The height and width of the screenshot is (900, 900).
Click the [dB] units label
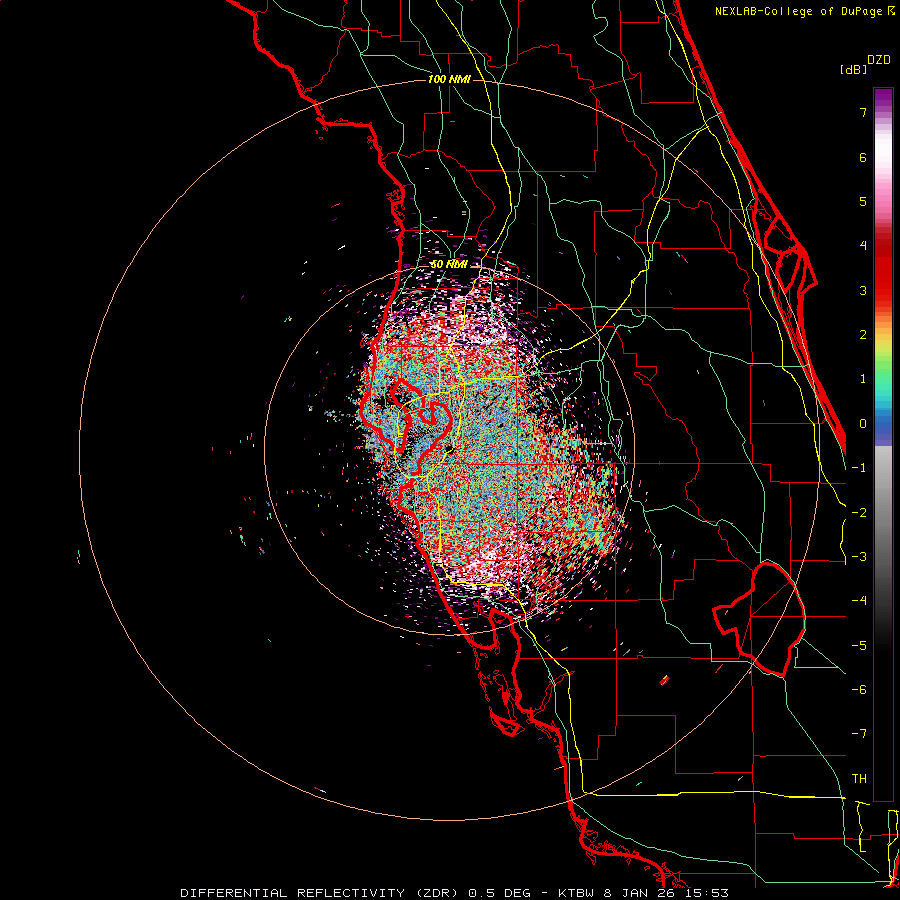853,70
